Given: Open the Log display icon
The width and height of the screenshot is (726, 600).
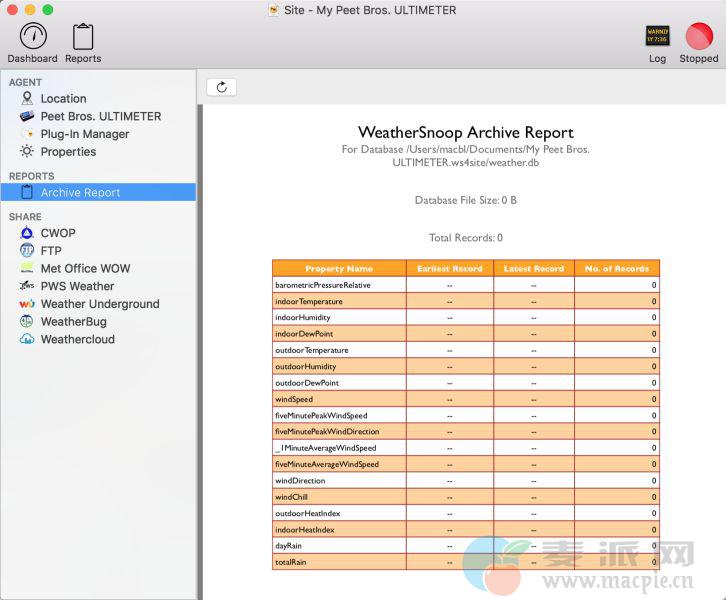Looking at the screenshot, I should (657, 37).
